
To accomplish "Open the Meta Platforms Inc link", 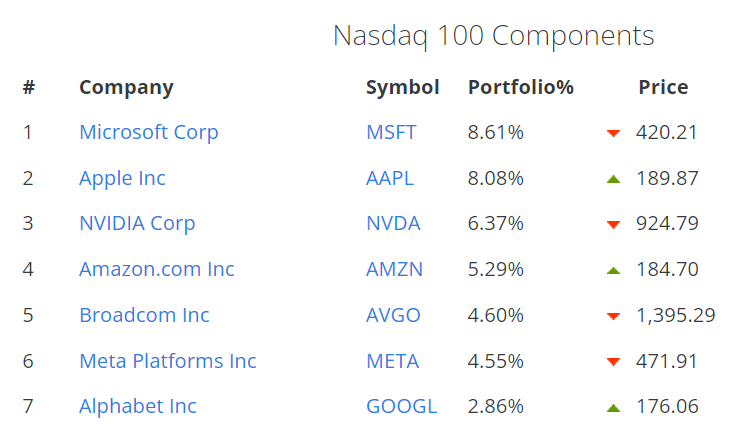I will tap(168, 361).
